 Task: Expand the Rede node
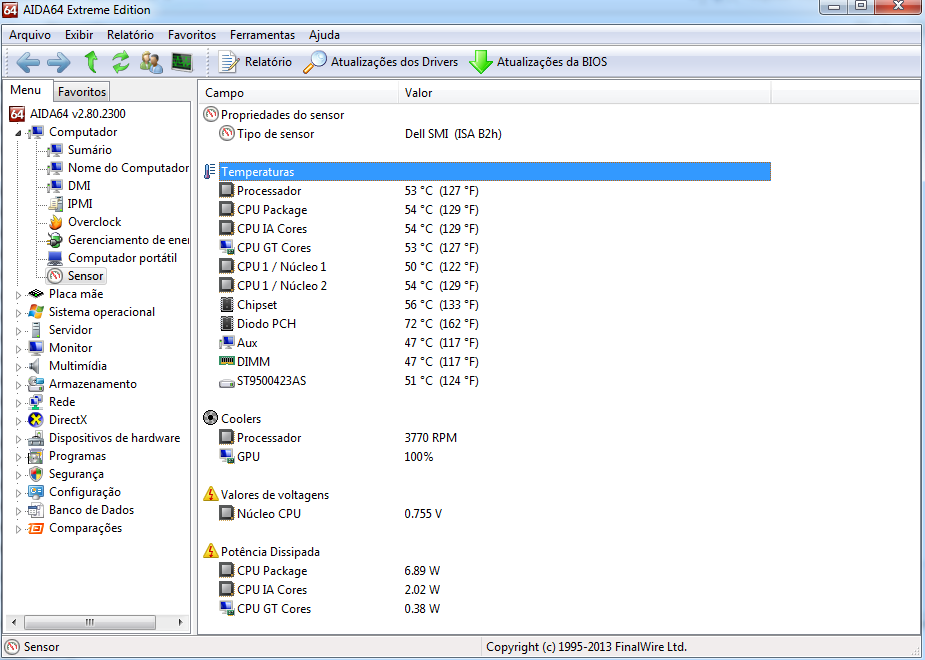click(18, 403)
